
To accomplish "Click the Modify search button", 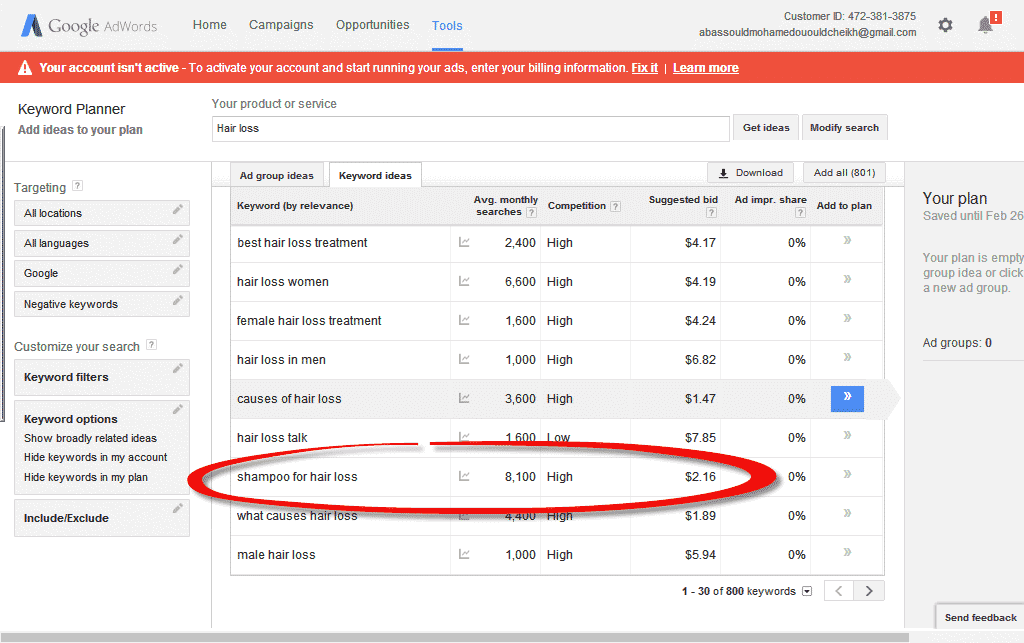I will click(844, 127).
